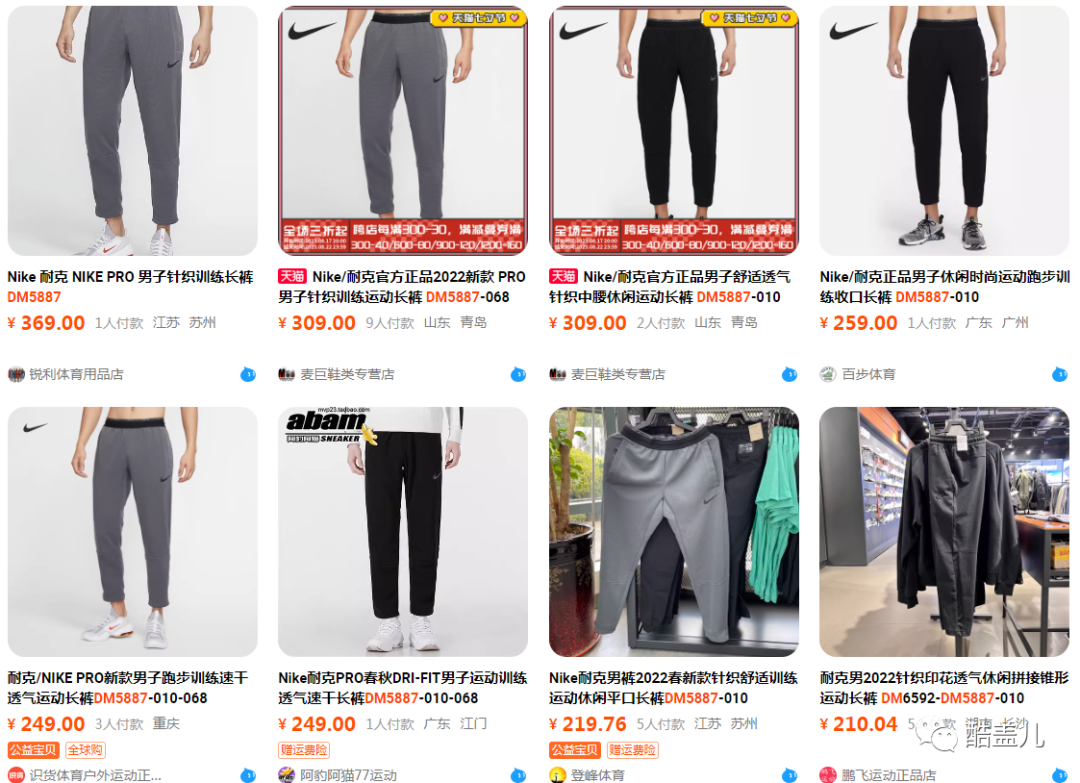Click the 公益宝贝 tag under the ¥249.00 listing

pos(33,750)
